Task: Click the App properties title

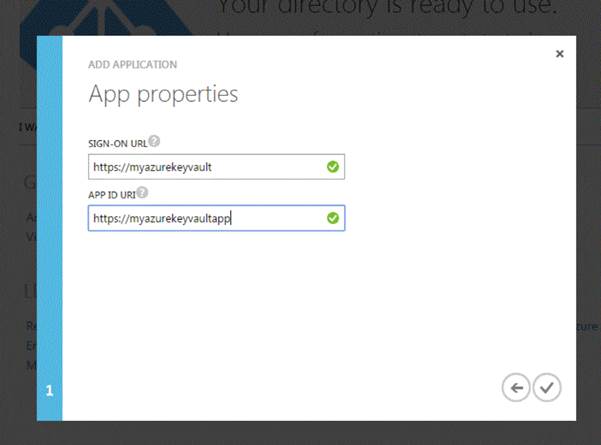Action: [x=163, y=94]
